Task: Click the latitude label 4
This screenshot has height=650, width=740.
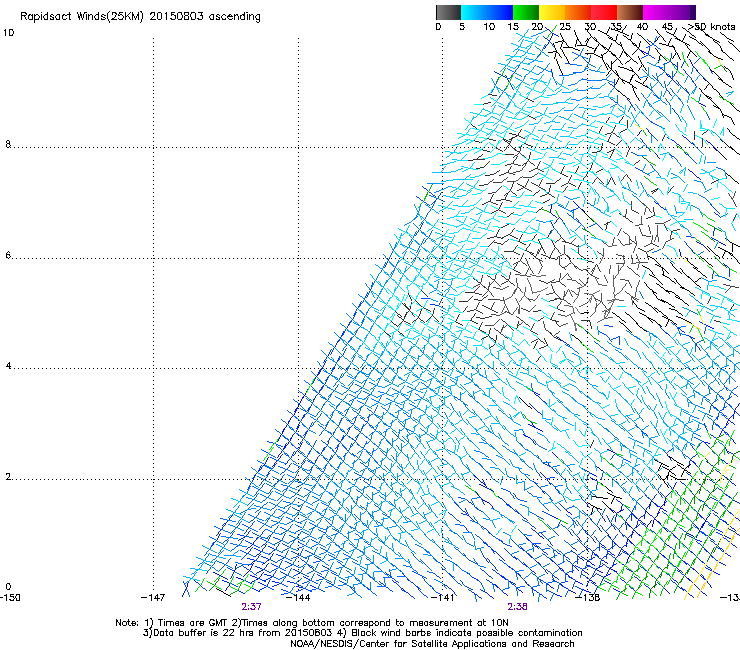Action: (x=8, y=366)
